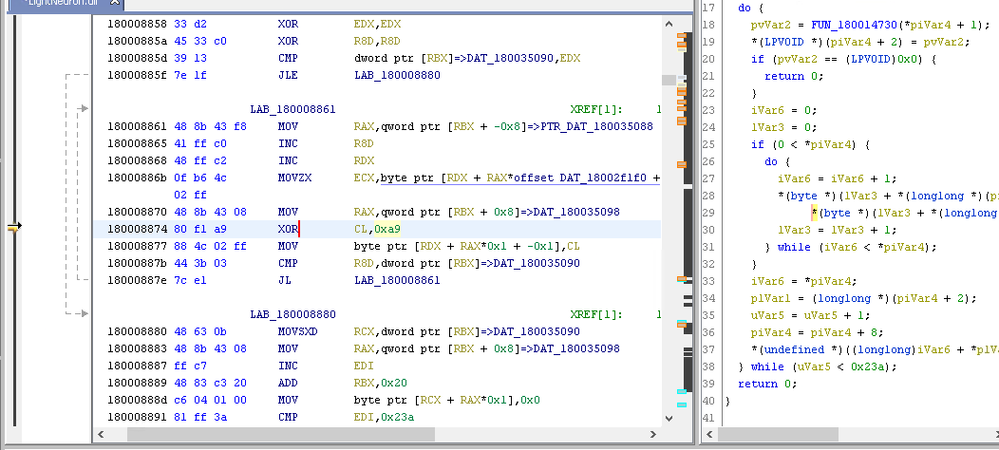
Task: Click the JL target operand LAB_180008861
Action: (x=397, y=280)
